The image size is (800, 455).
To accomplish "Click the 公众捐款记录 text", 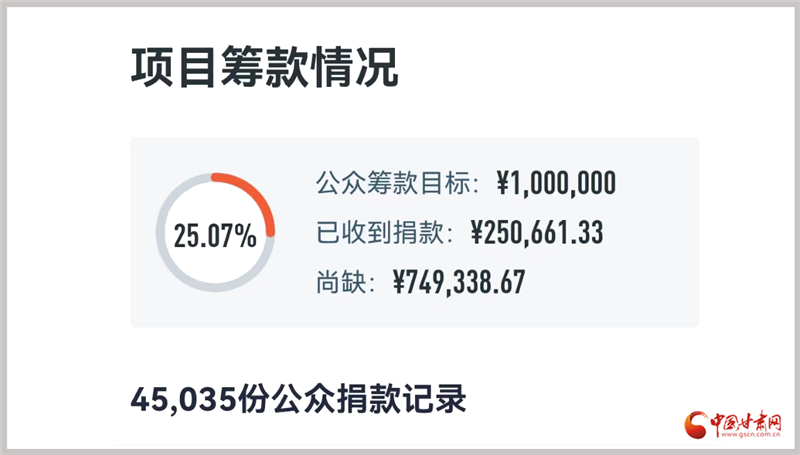I will tap(368, 399).
